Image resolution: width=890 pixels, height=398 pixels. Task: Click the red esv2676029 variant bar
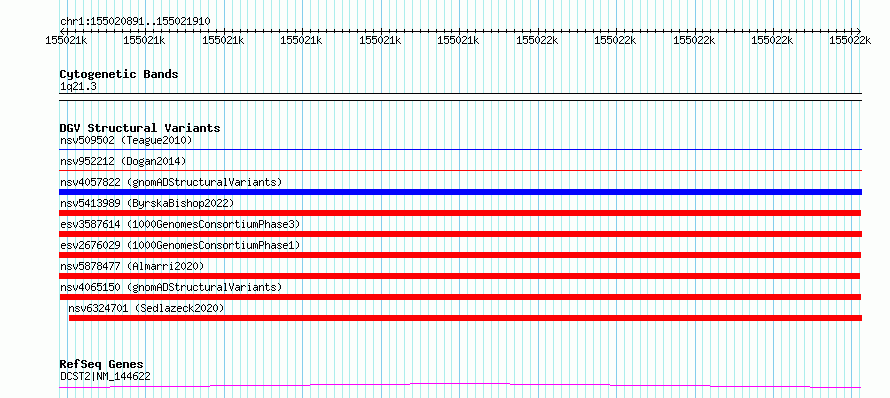pos(460,255)
